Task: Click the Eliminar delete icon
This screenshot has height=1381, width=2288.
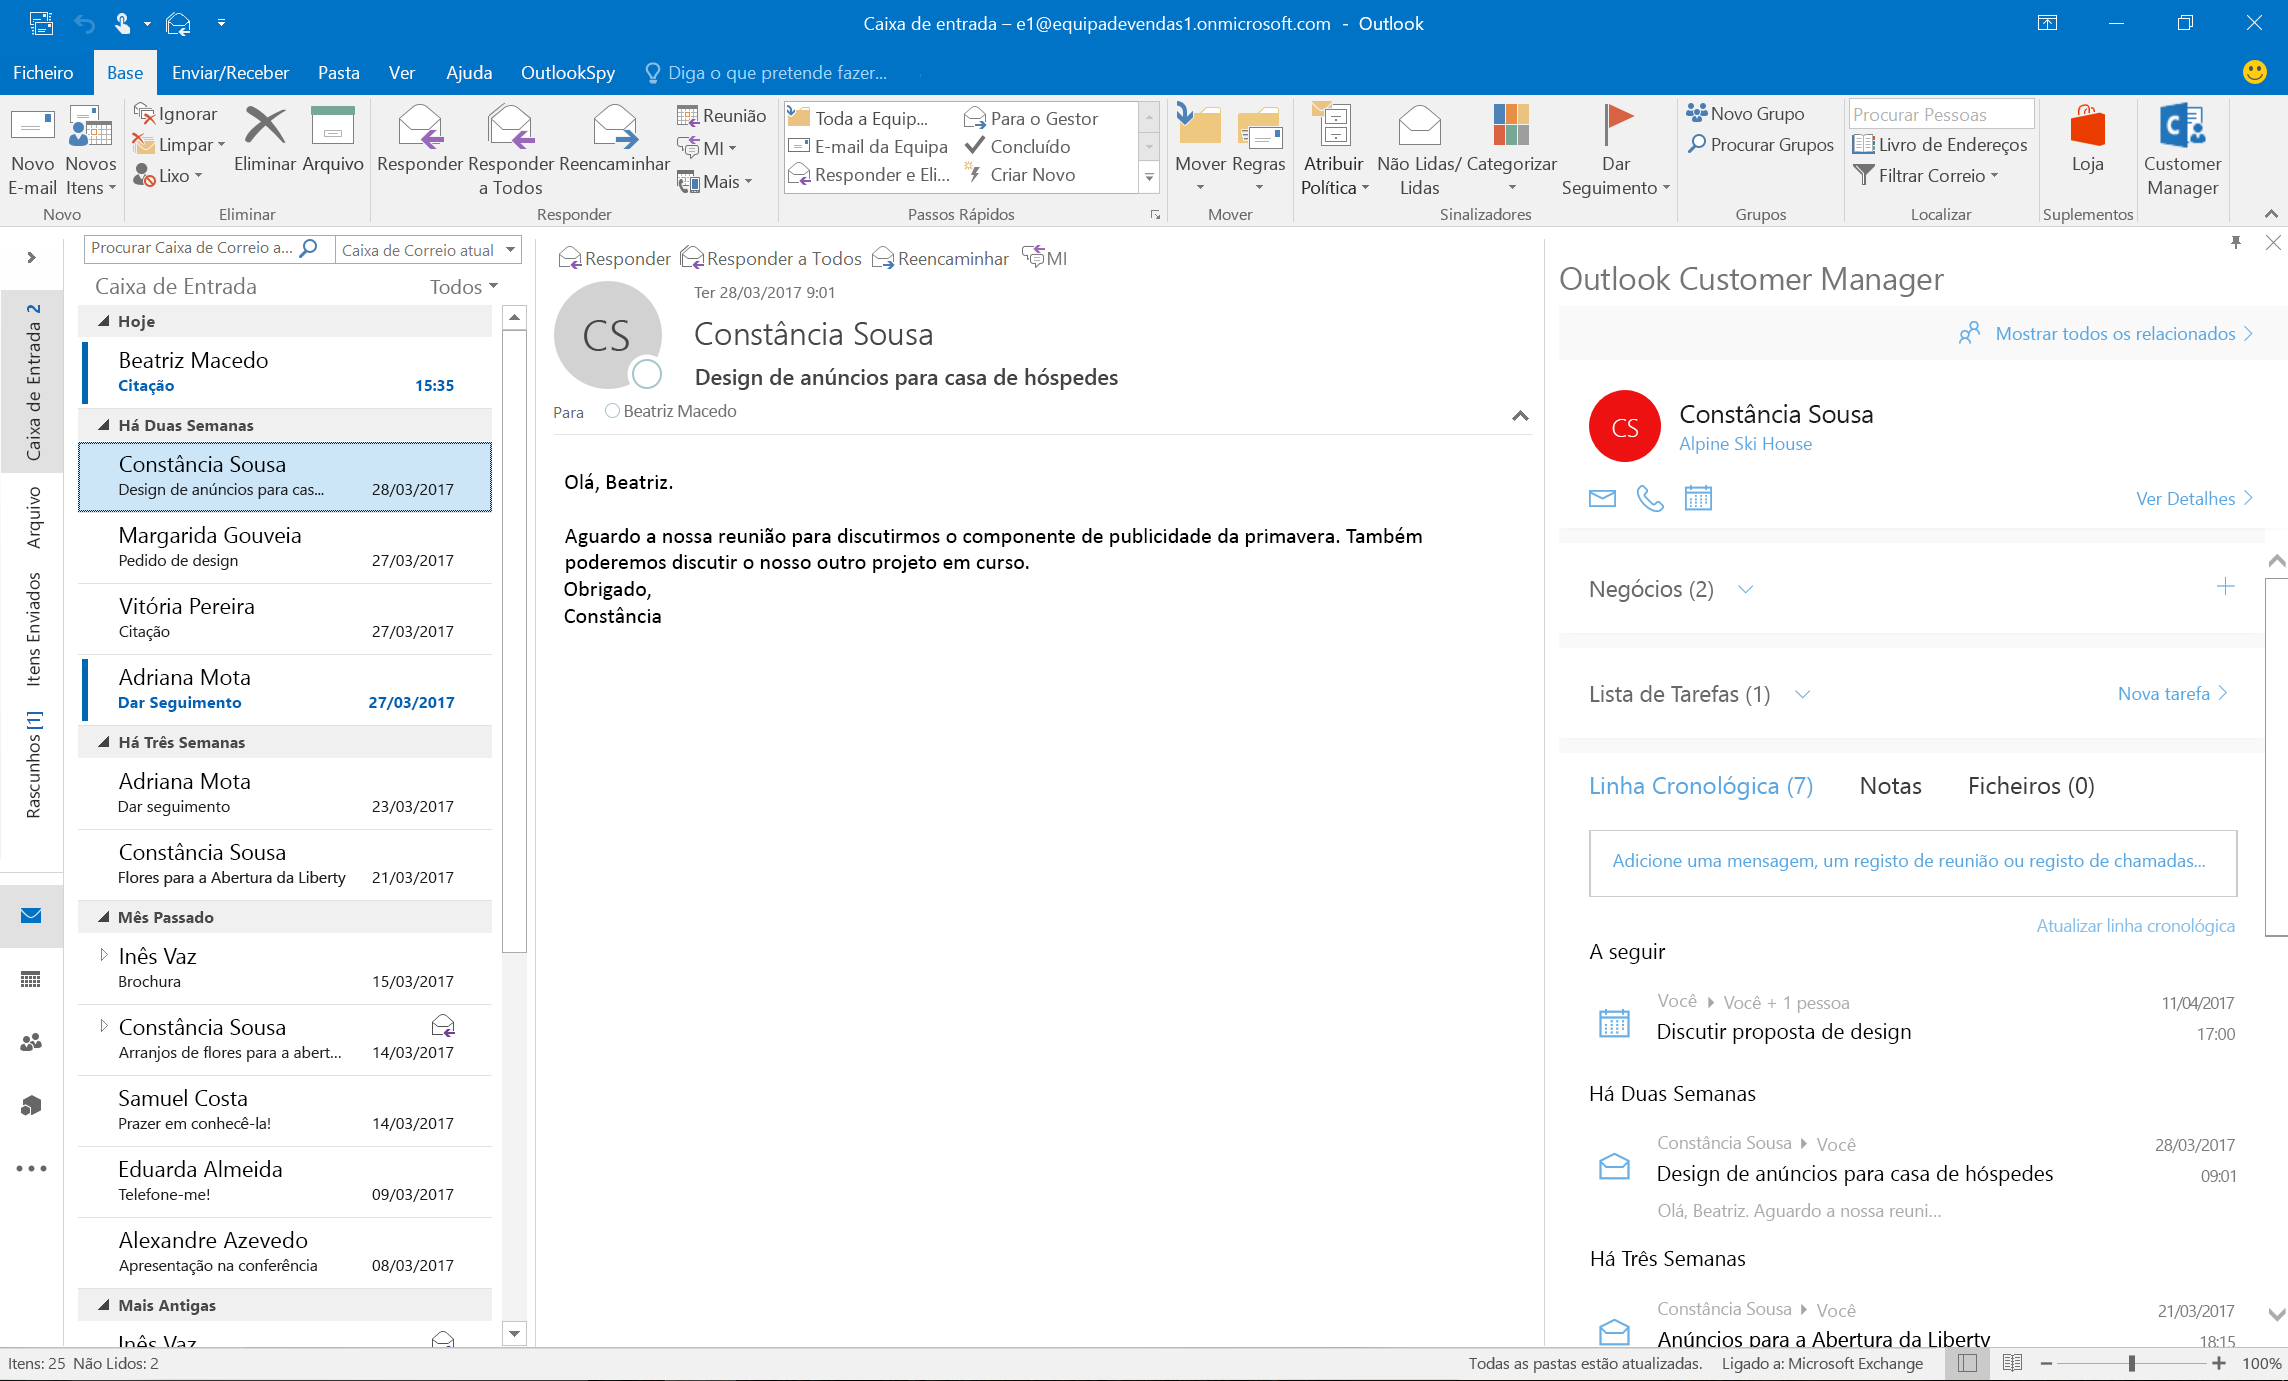Action: point(265,127)
